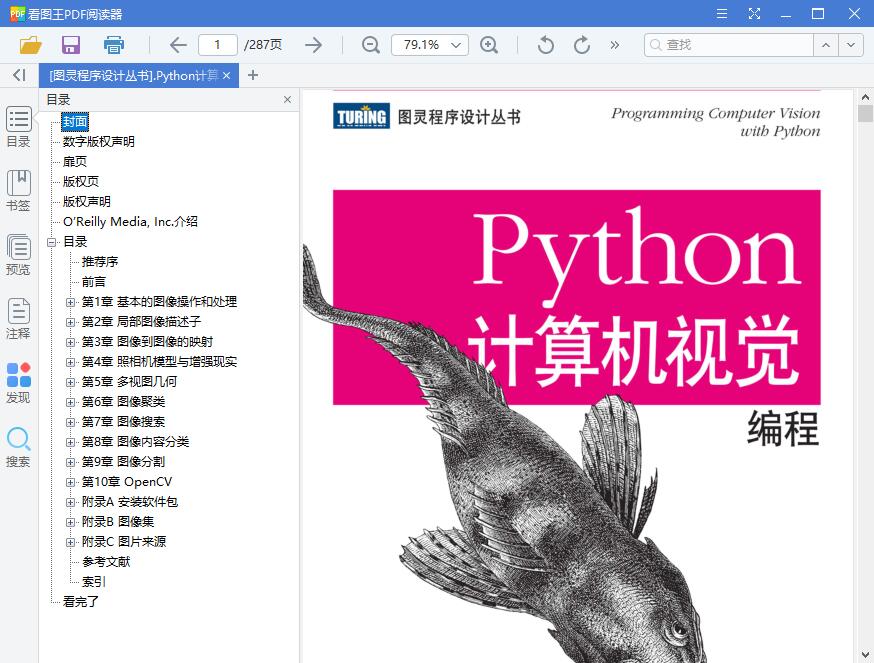Screen dimensions: 874x663
Task: Close the Python计算 document tab
Action: [x=226, y=75]
